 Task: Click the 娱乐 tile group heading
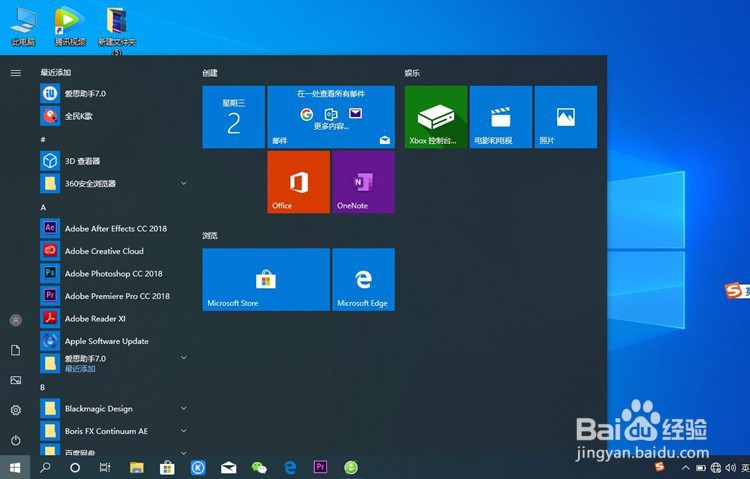tap(412, 73)
